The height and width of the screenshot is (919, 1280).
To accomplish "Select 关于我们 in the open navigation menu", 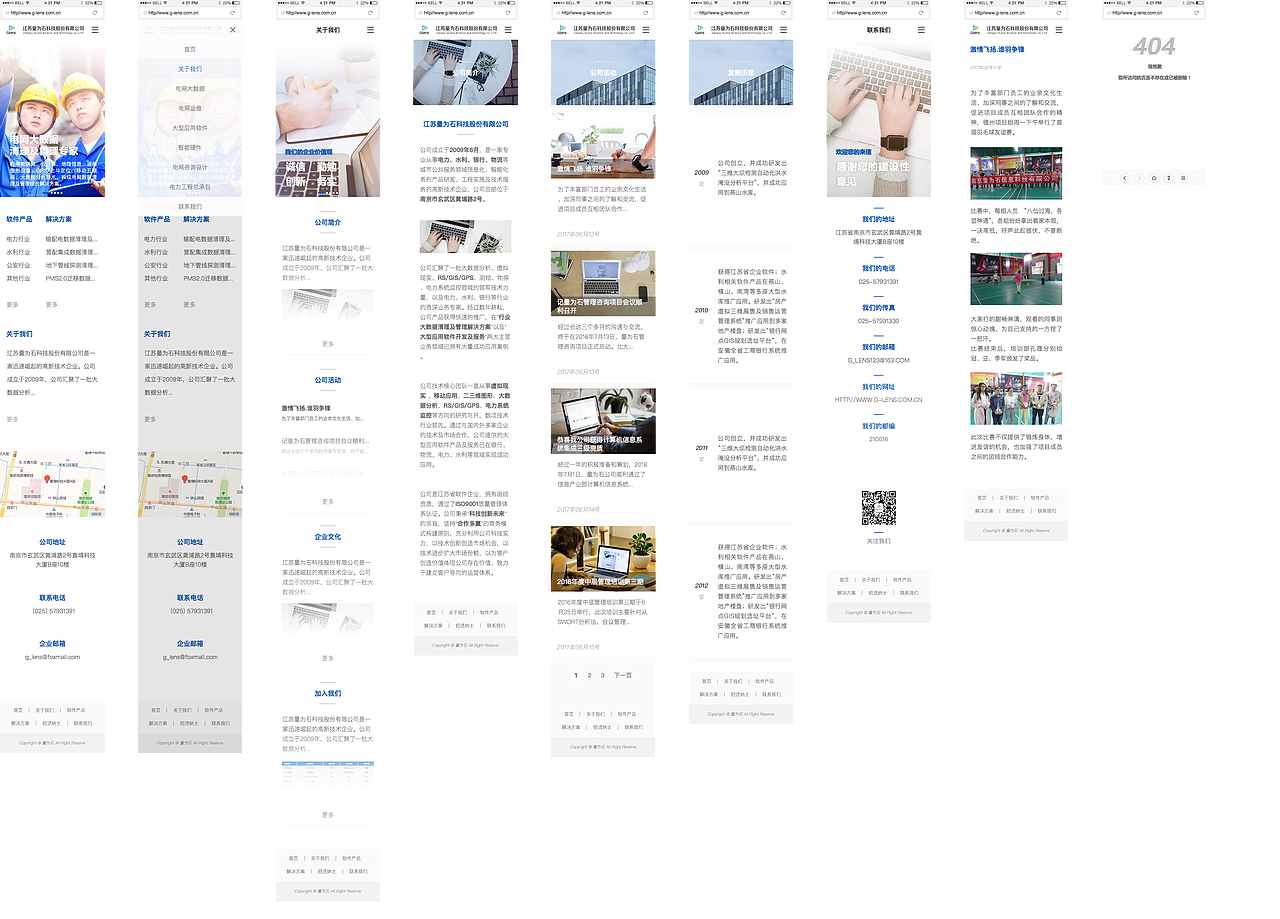I will [190, 69].
